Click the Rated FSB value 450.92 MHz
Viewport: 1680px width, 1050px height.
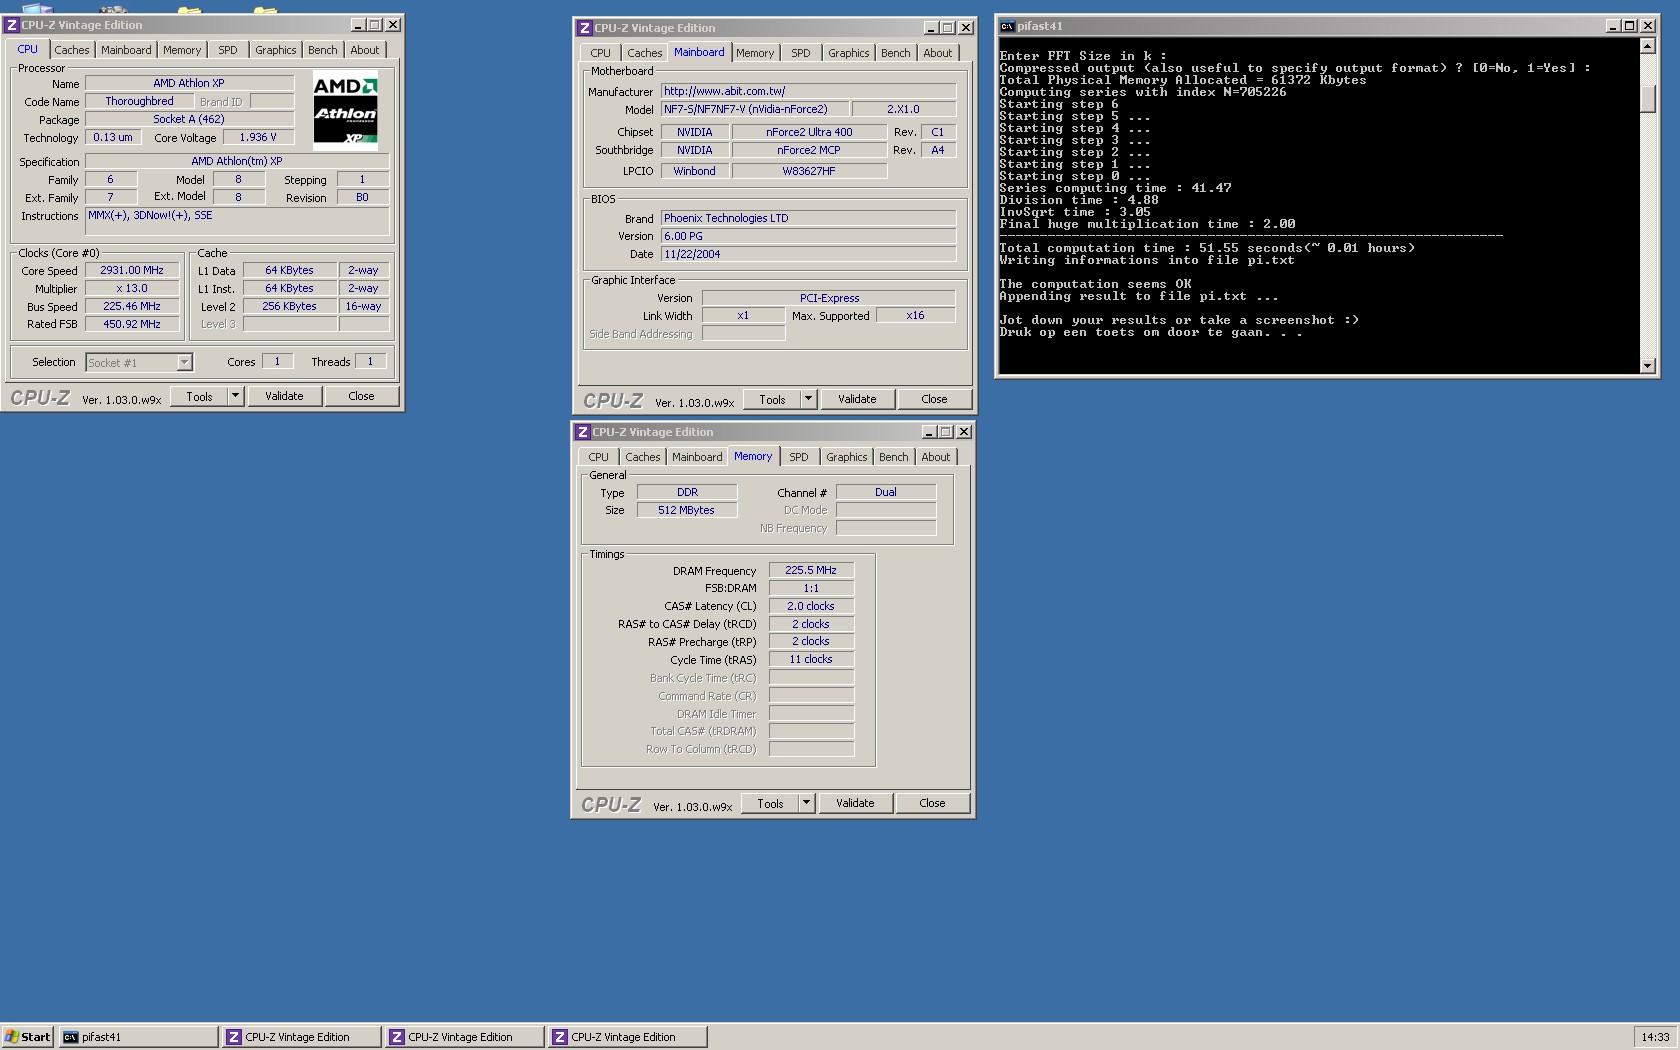click(132, 324)
